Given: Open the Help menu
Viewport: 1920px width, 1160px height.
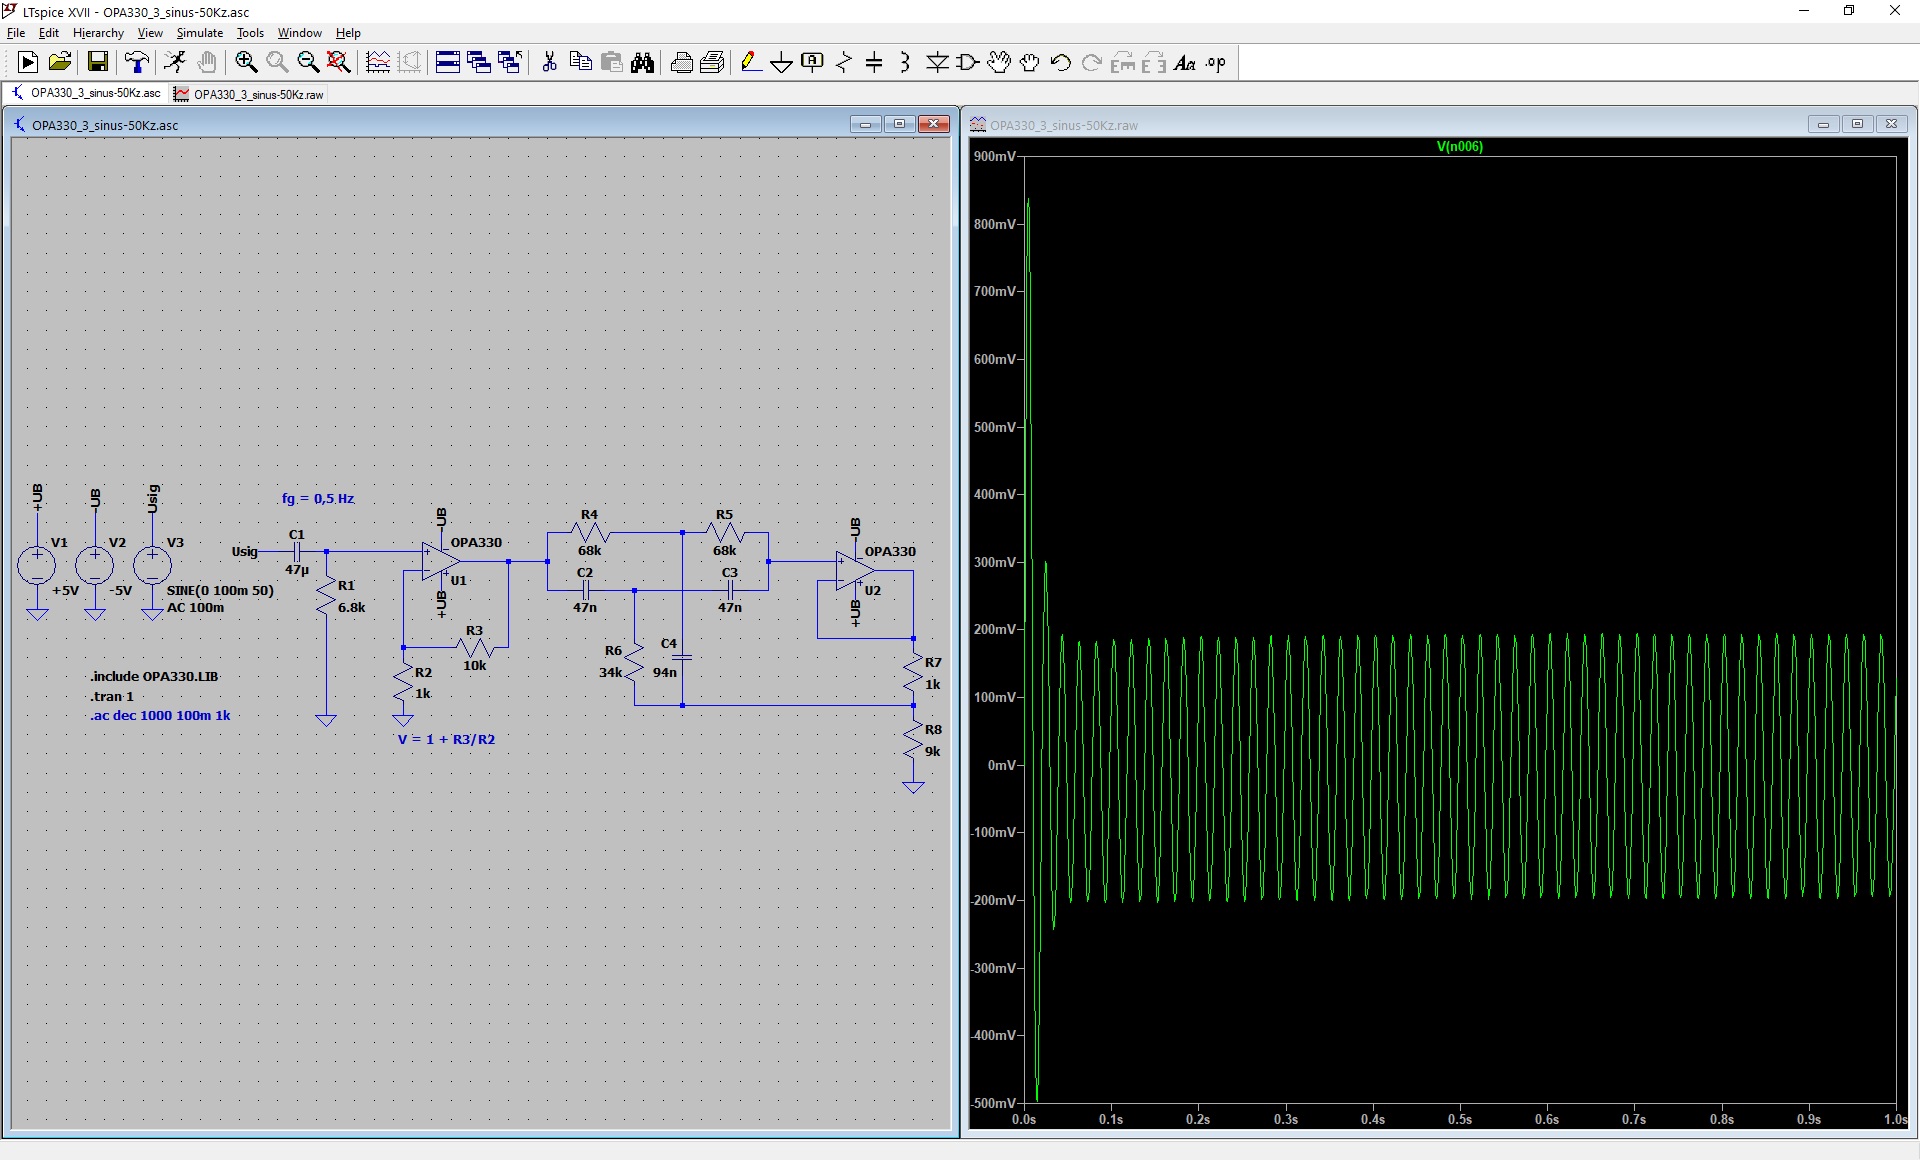Looking at the screenshot, I should point(348,33).
